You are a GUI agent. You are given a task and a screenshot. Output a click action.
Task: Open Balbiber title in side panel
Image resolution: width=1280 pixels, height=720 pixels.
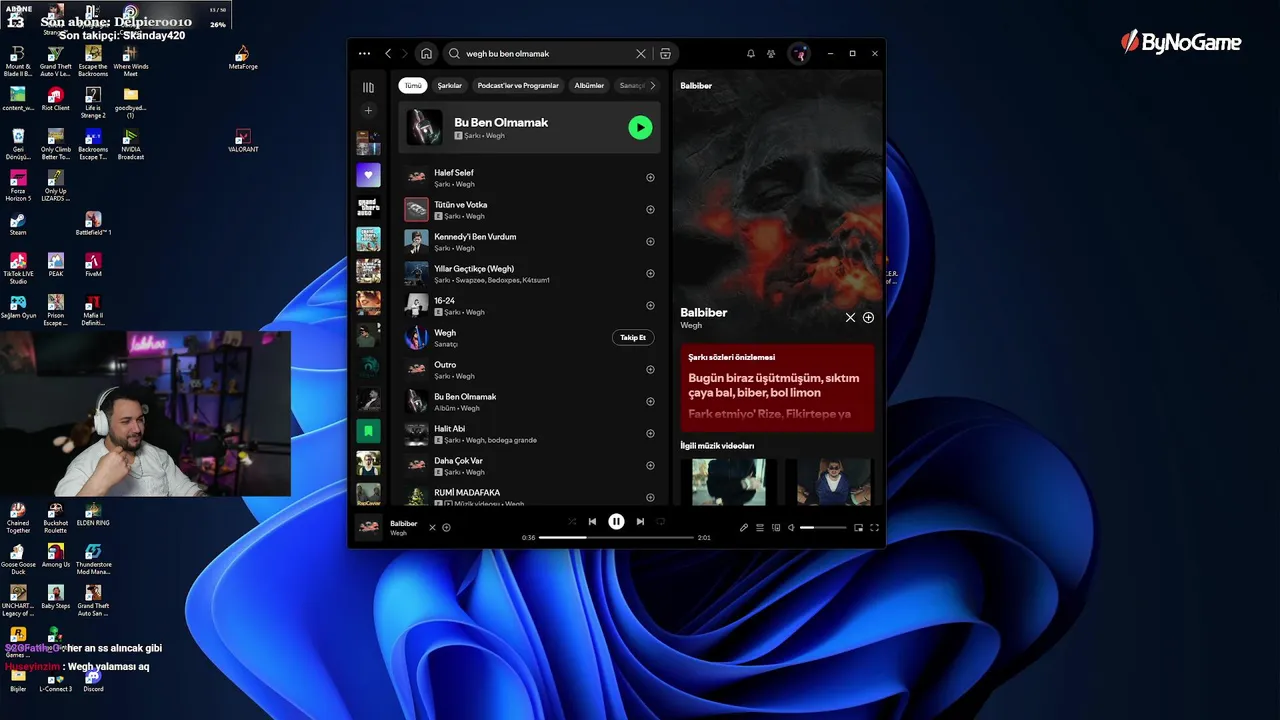coord(704,313)
